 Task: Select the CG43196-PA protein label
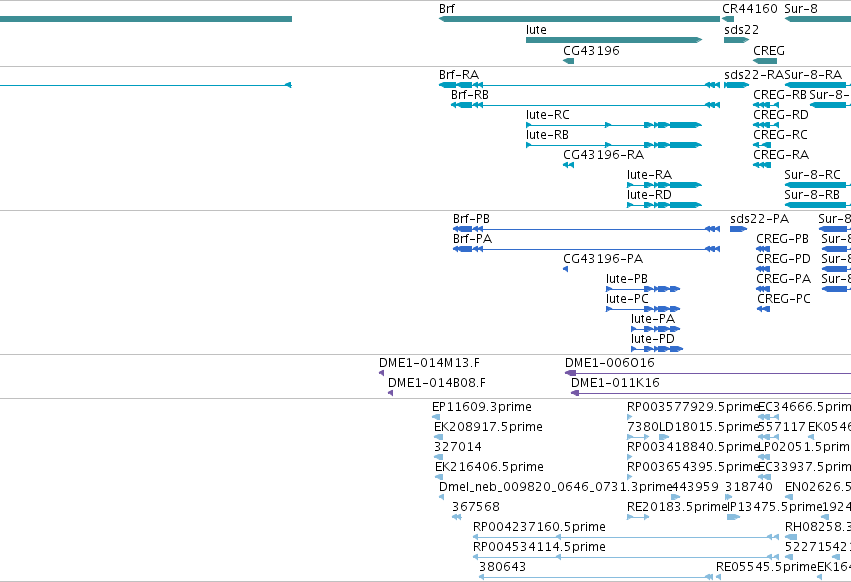[x=603, y=259]
